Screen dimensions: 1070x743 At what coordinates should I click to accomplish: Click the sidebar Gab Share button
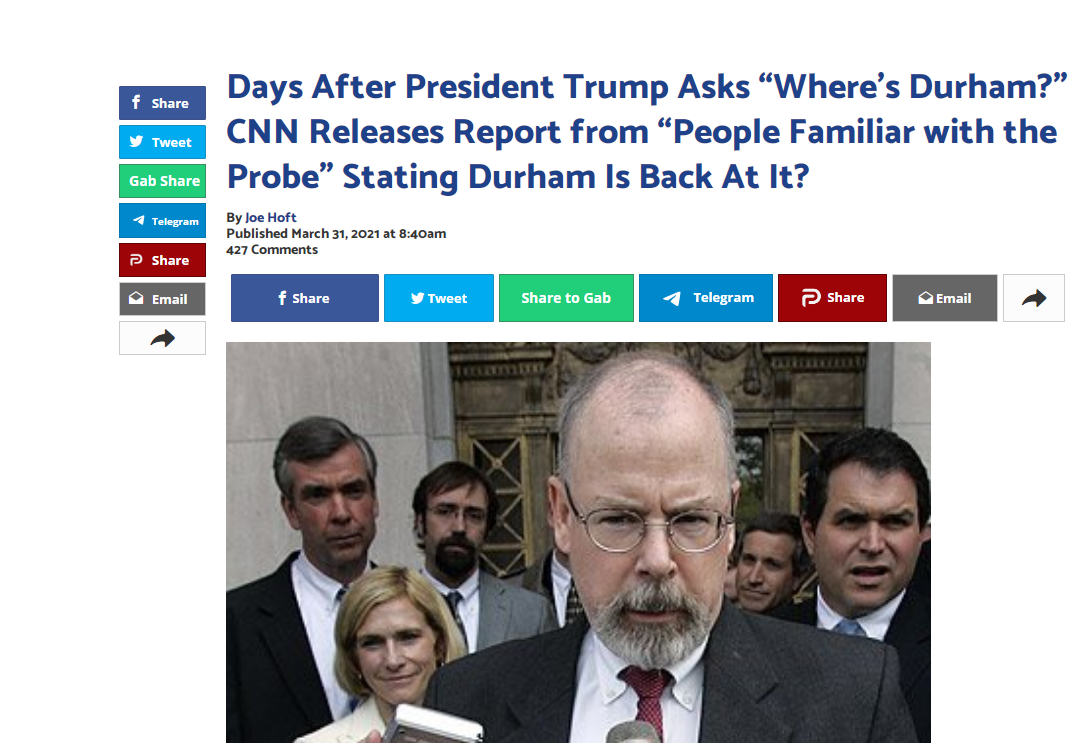[x=162, y=181]
